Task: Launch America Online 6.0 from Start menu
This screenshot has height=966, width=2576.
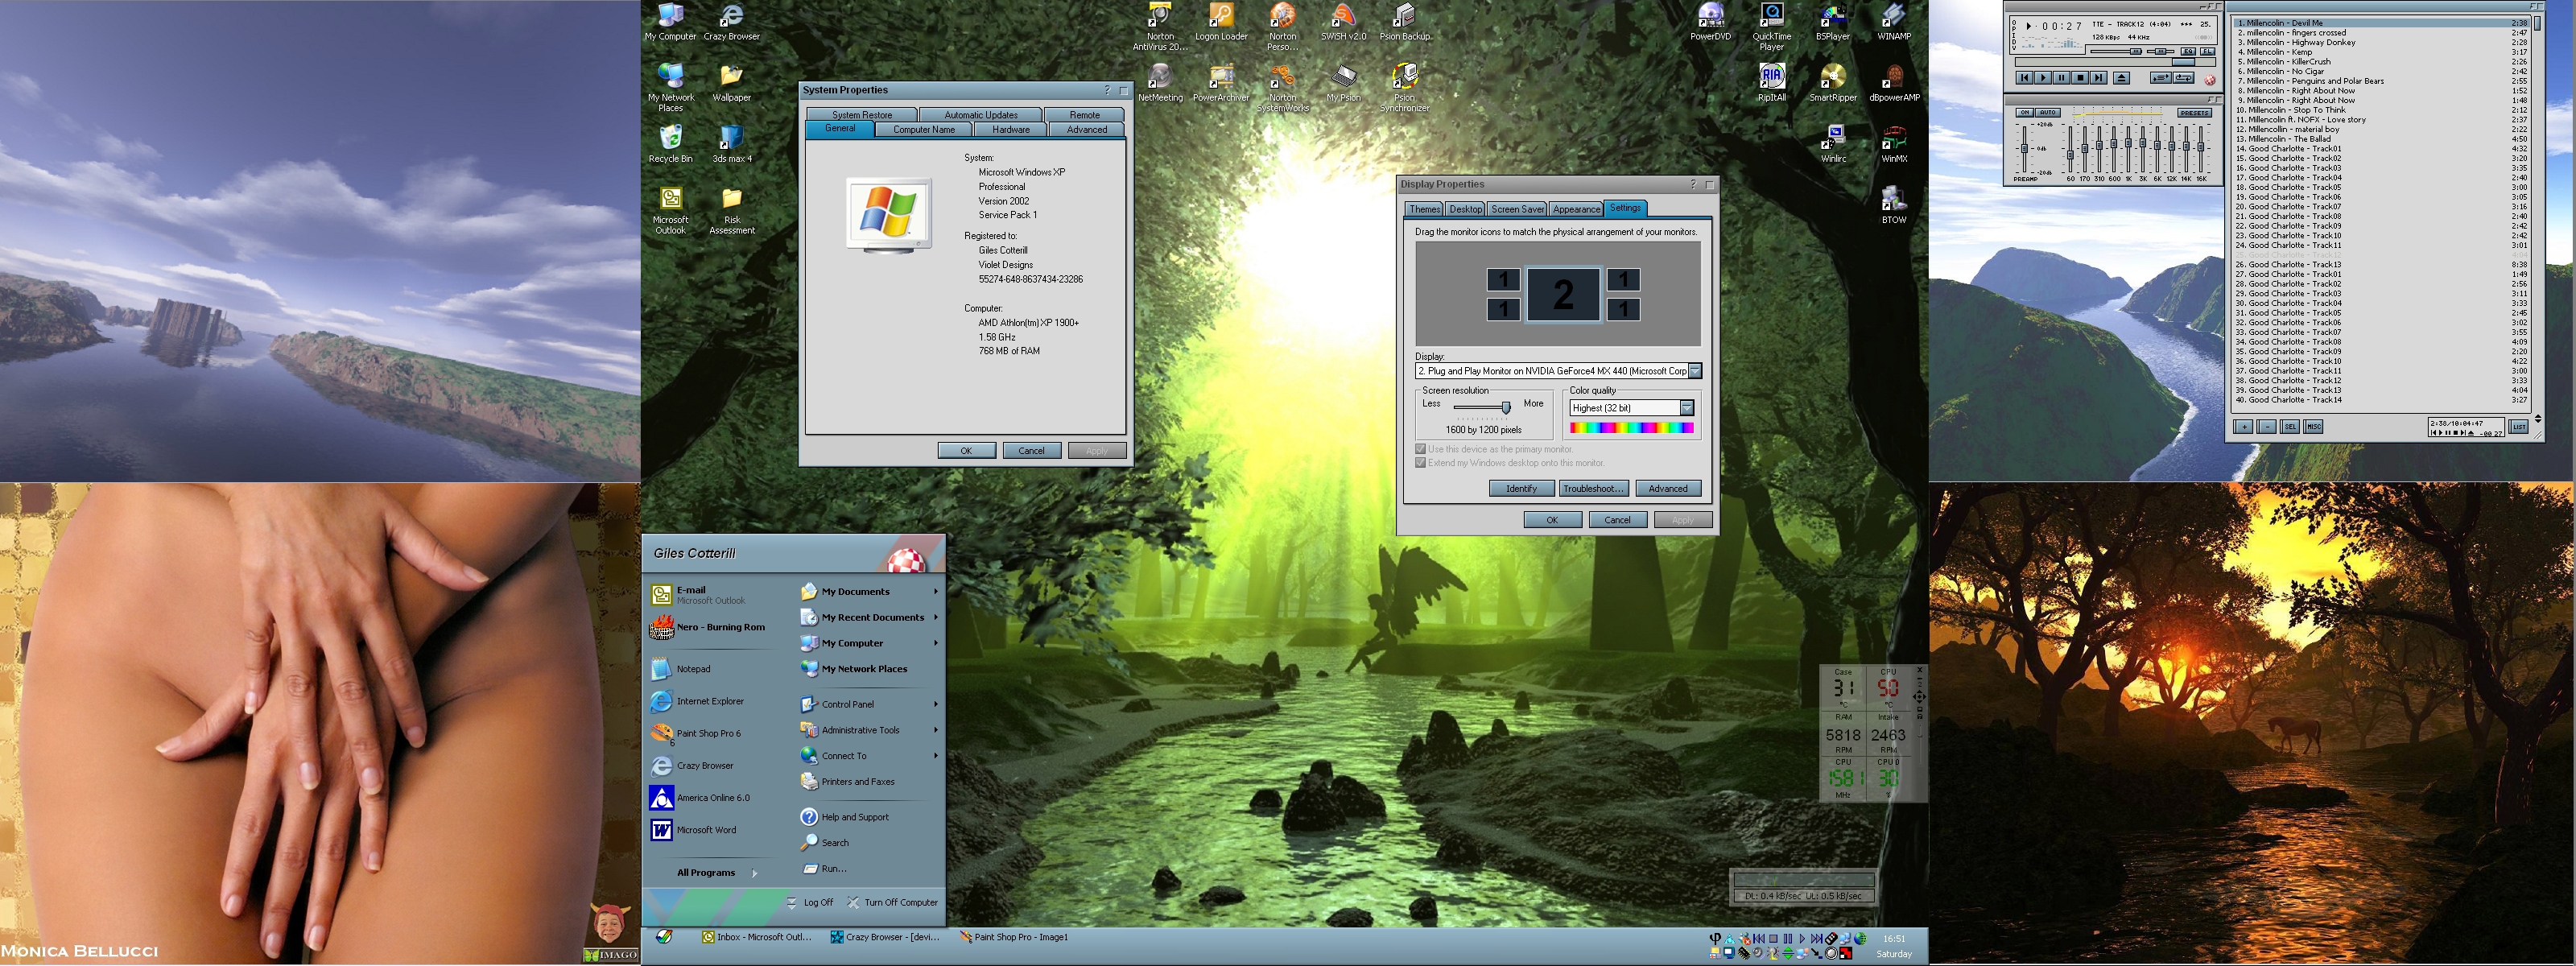Action: pyautogui.click(x=700, y=797)
